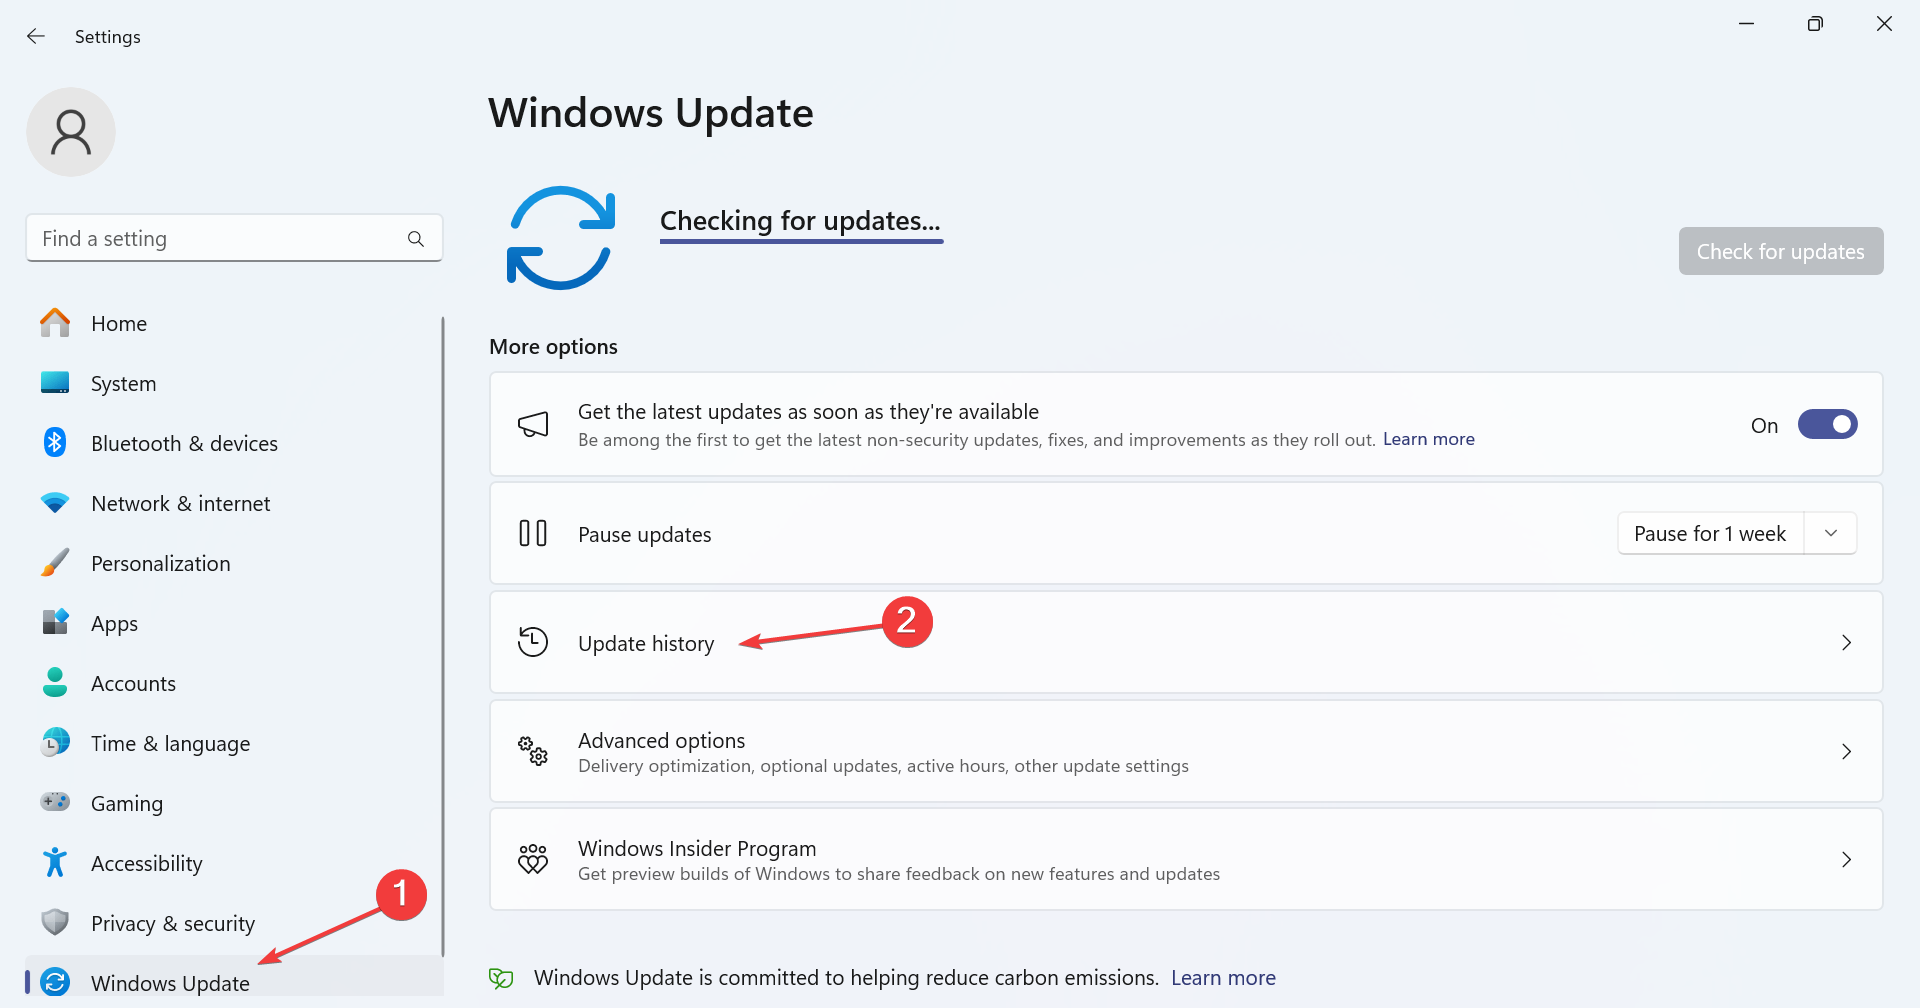Open Home in the sidebar

pyautogui.click(x=233, y=323)
